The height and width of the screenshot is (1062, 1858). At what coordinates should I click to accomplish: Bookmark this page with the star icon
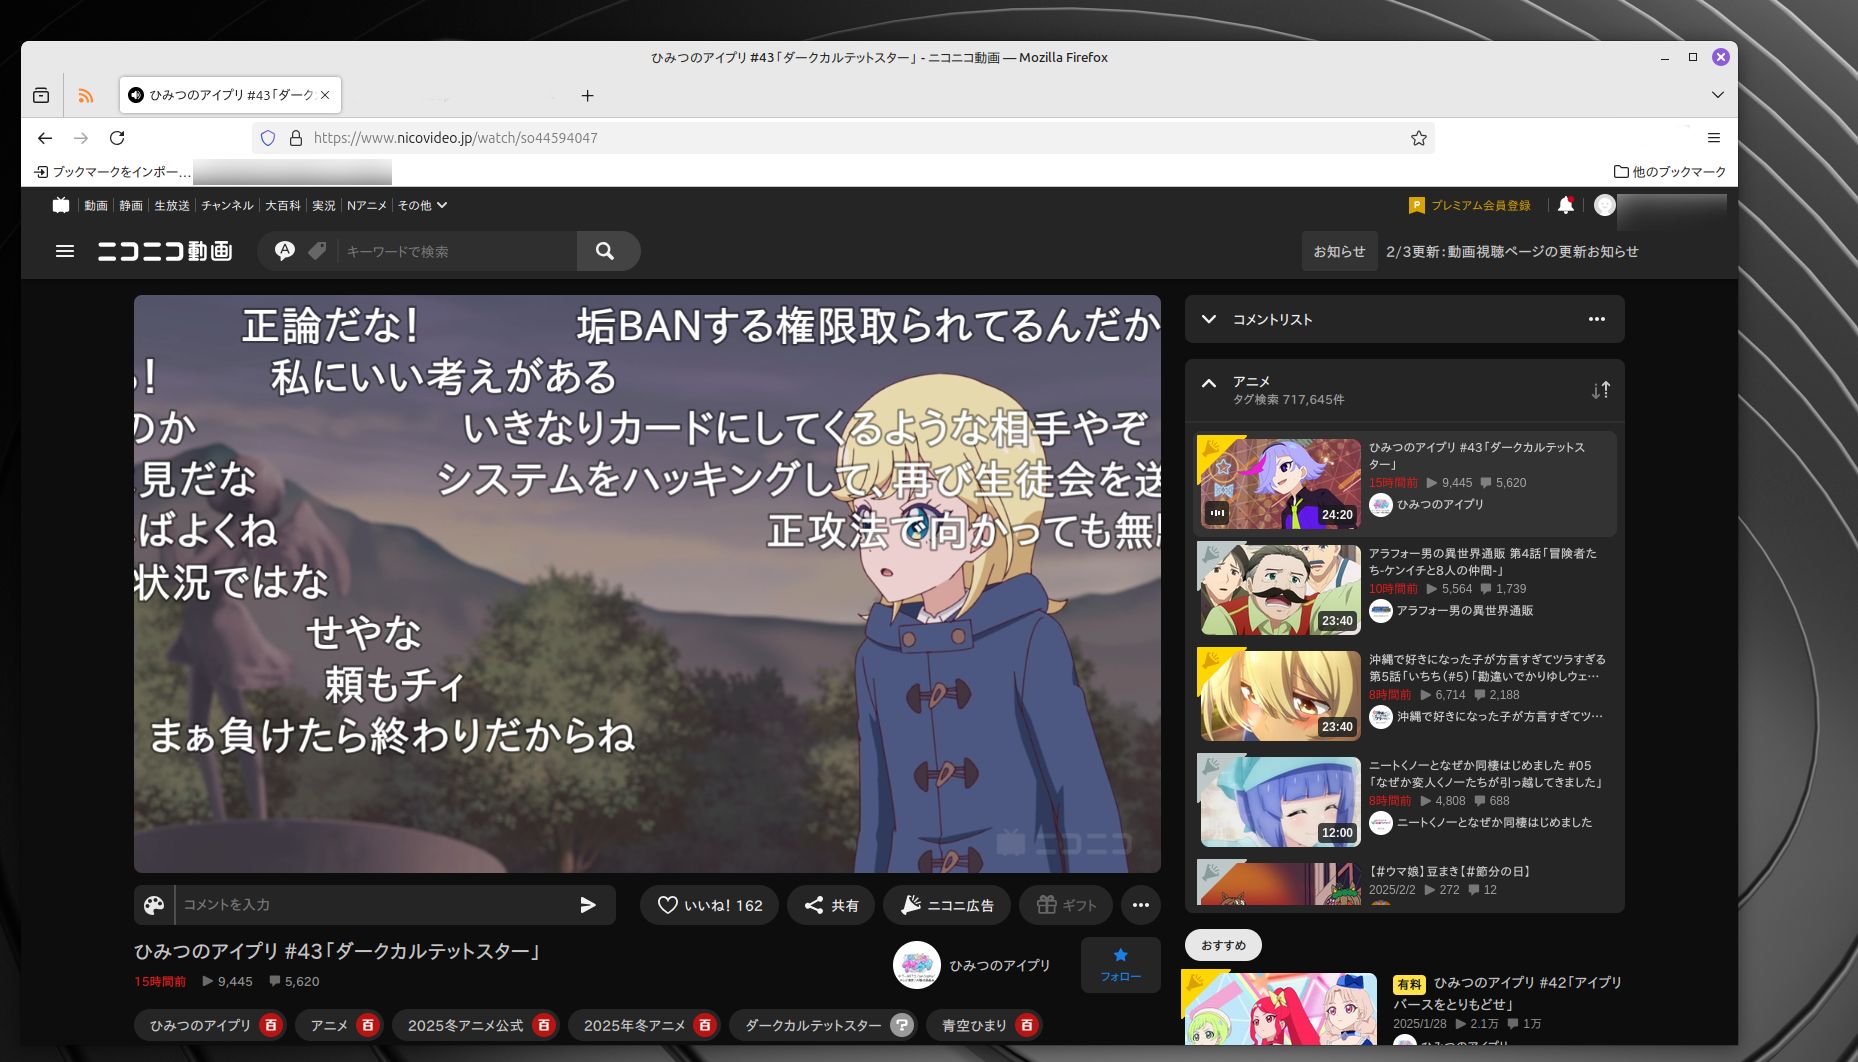click(x=1418, y=138)
